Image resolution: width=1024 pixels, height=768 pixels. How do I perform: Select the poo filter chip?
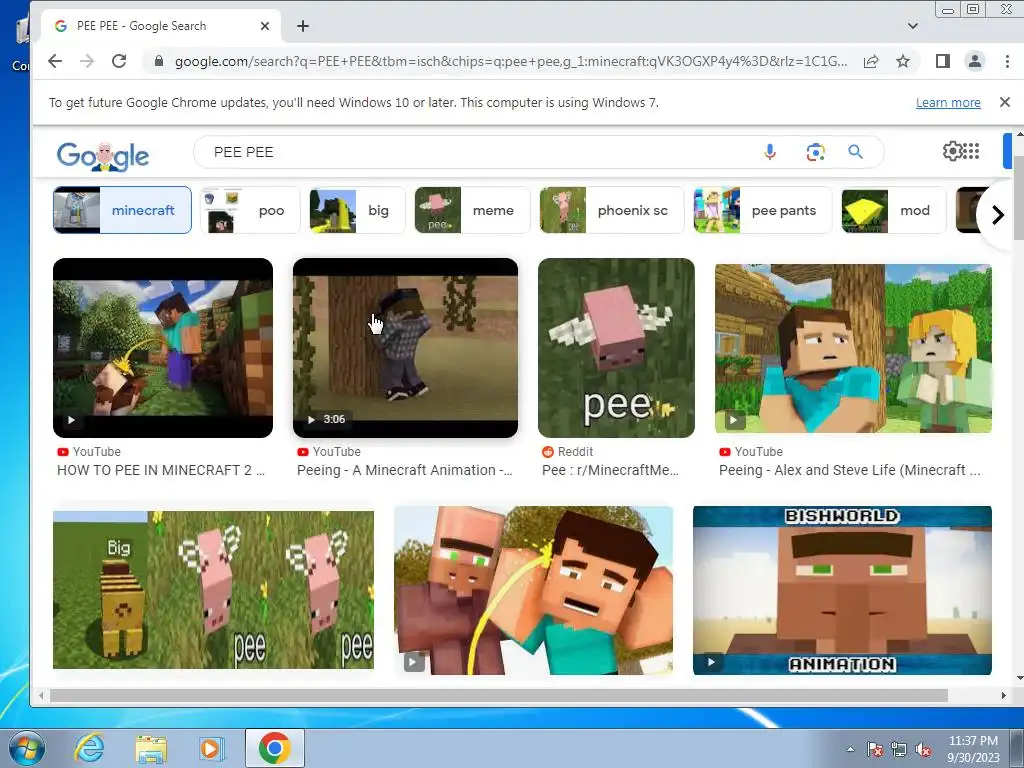(249, 210)
